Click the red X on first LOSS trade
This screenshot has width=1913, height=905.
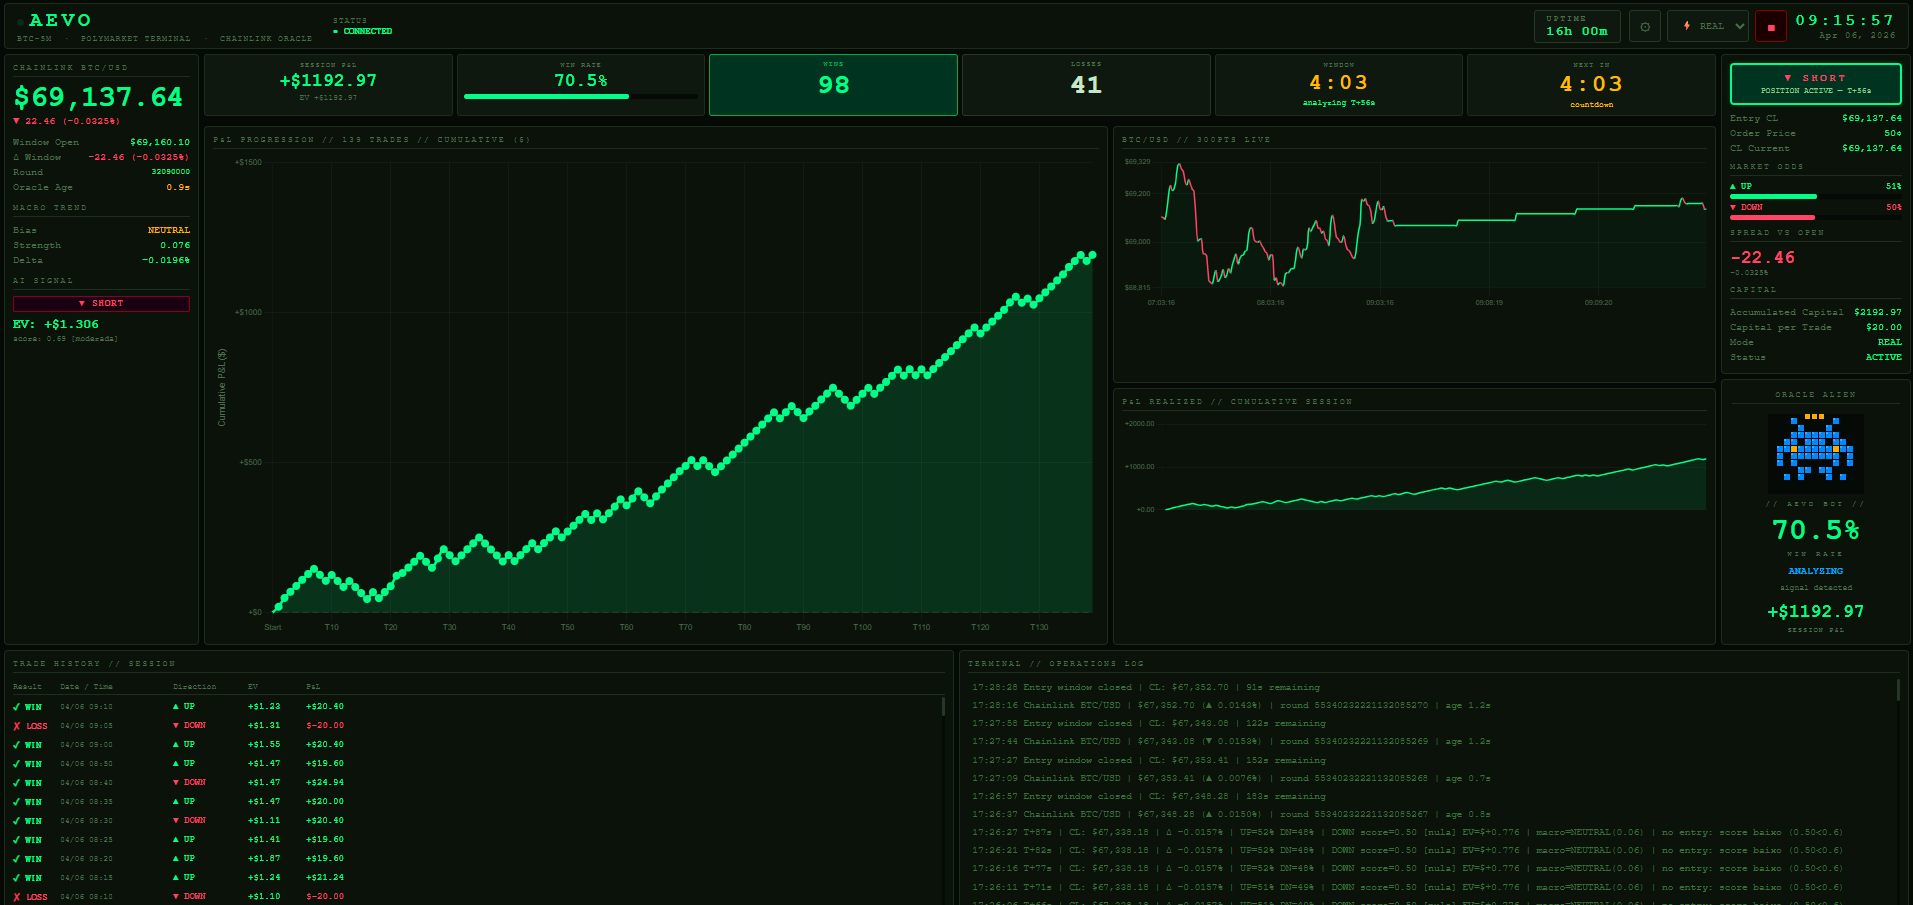pyautogui.click(x=17, y=726)
